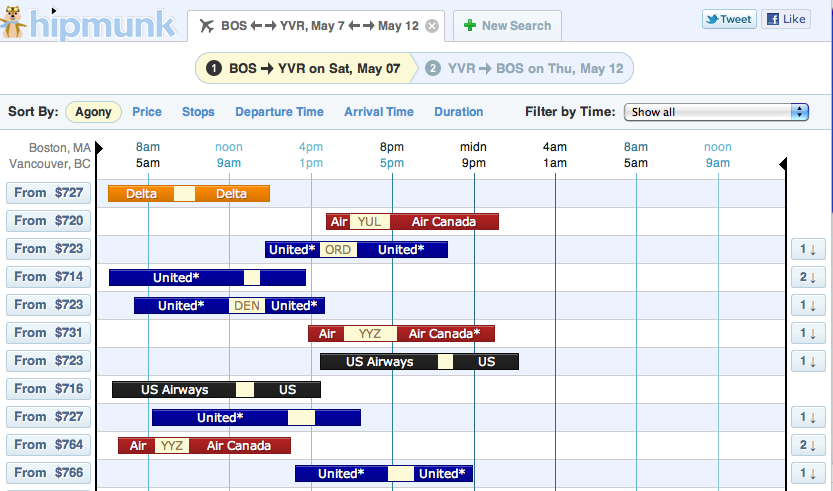Sort flights by Price
This screenshot has width=833, height=491.
(147, 112)
